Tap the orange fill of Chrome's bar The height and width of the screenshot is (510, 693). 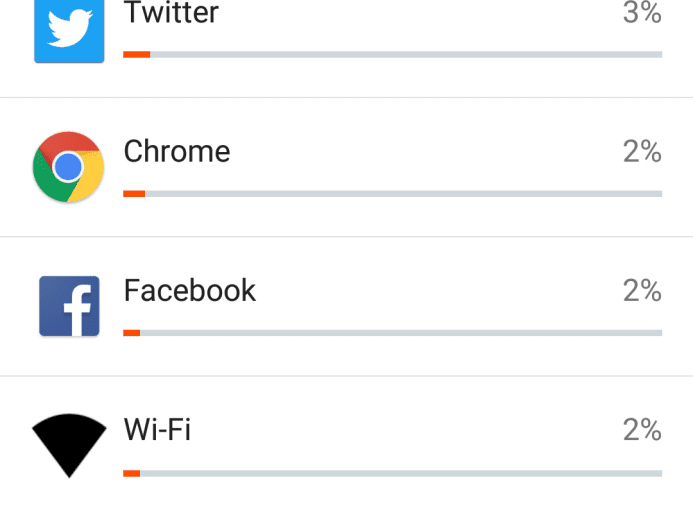coord(134,194)
